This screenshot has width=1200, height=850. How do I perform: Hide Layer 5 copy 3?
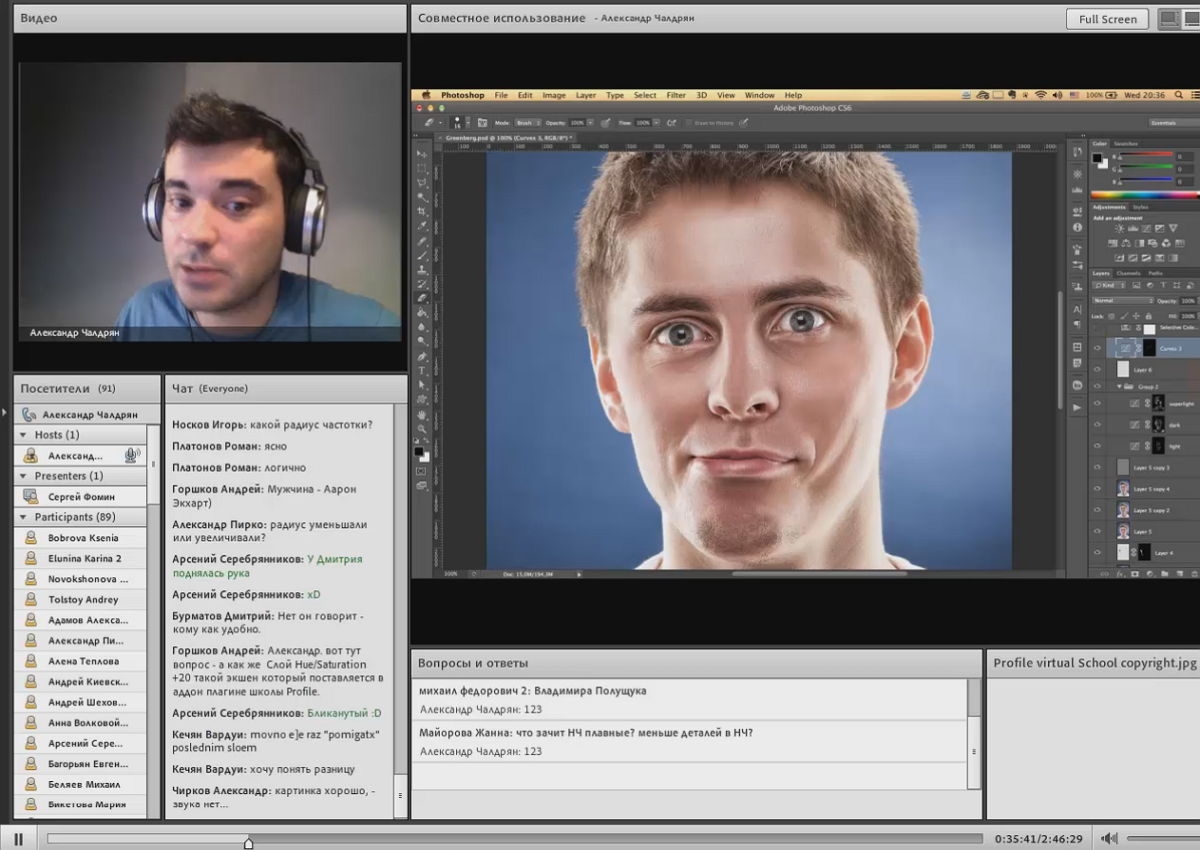(x=1097, y=467)
